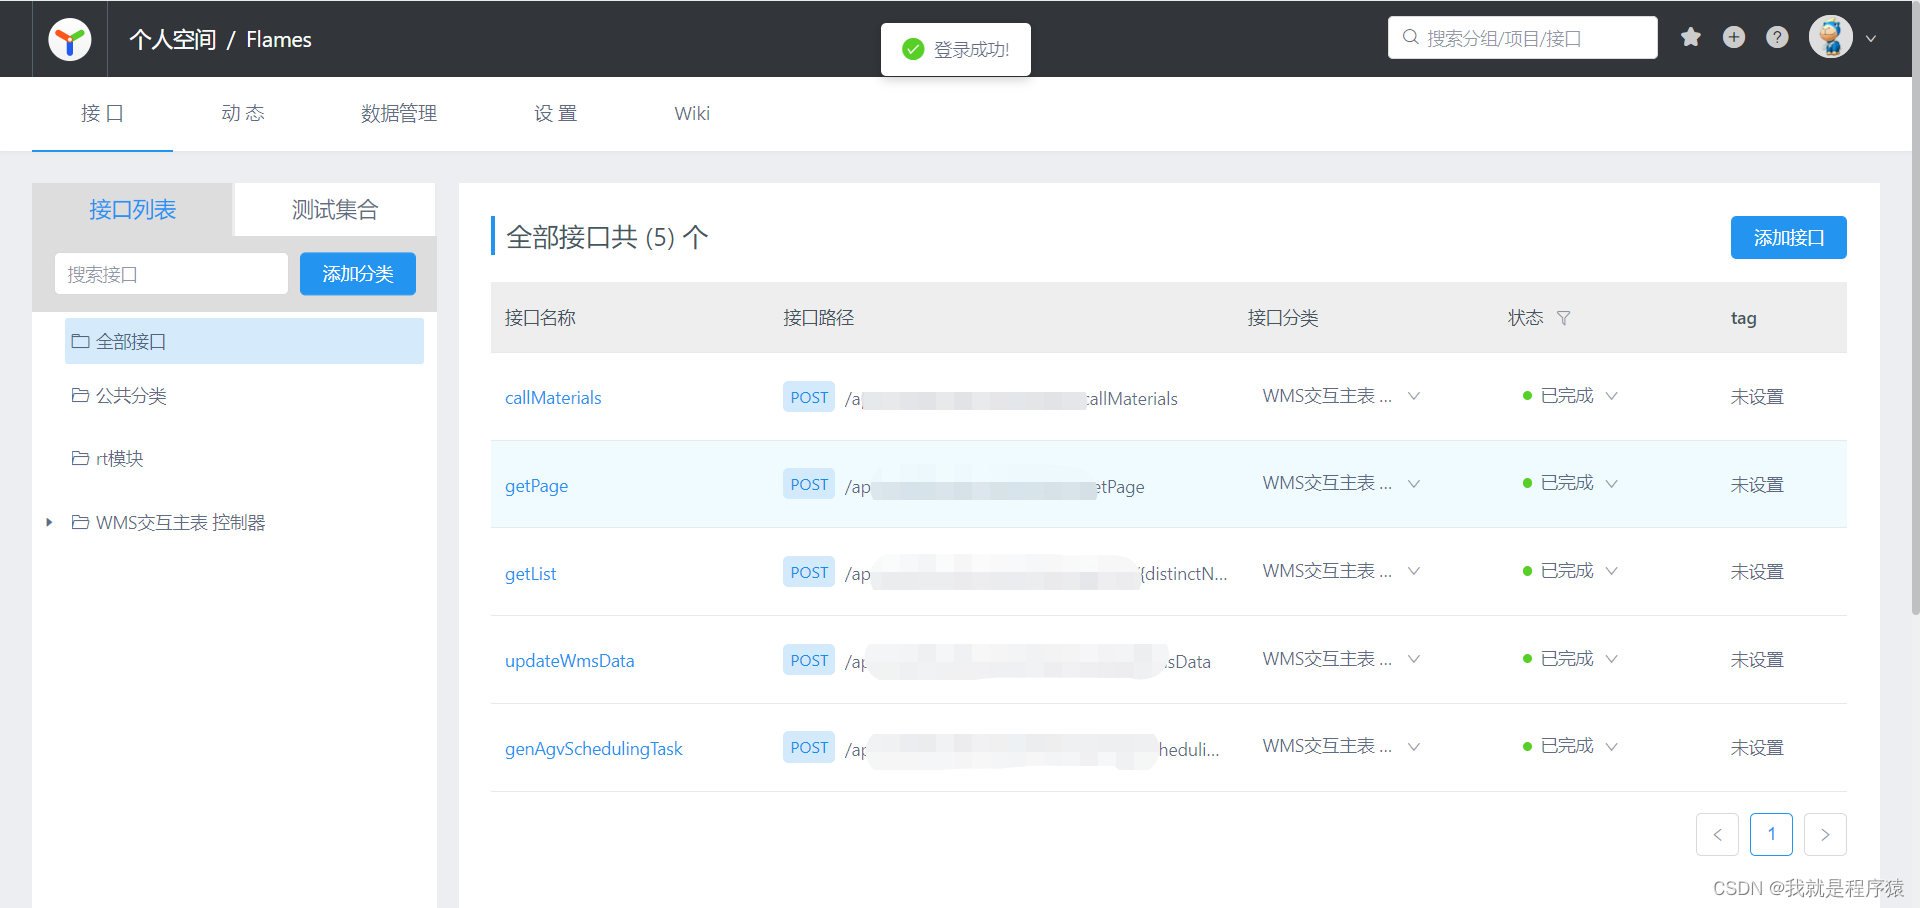The height and width of the screenshot is (908, 1920).
Task: Click the 接口分类 column header
Action: pyautogui.click(x=1282, y=318)
